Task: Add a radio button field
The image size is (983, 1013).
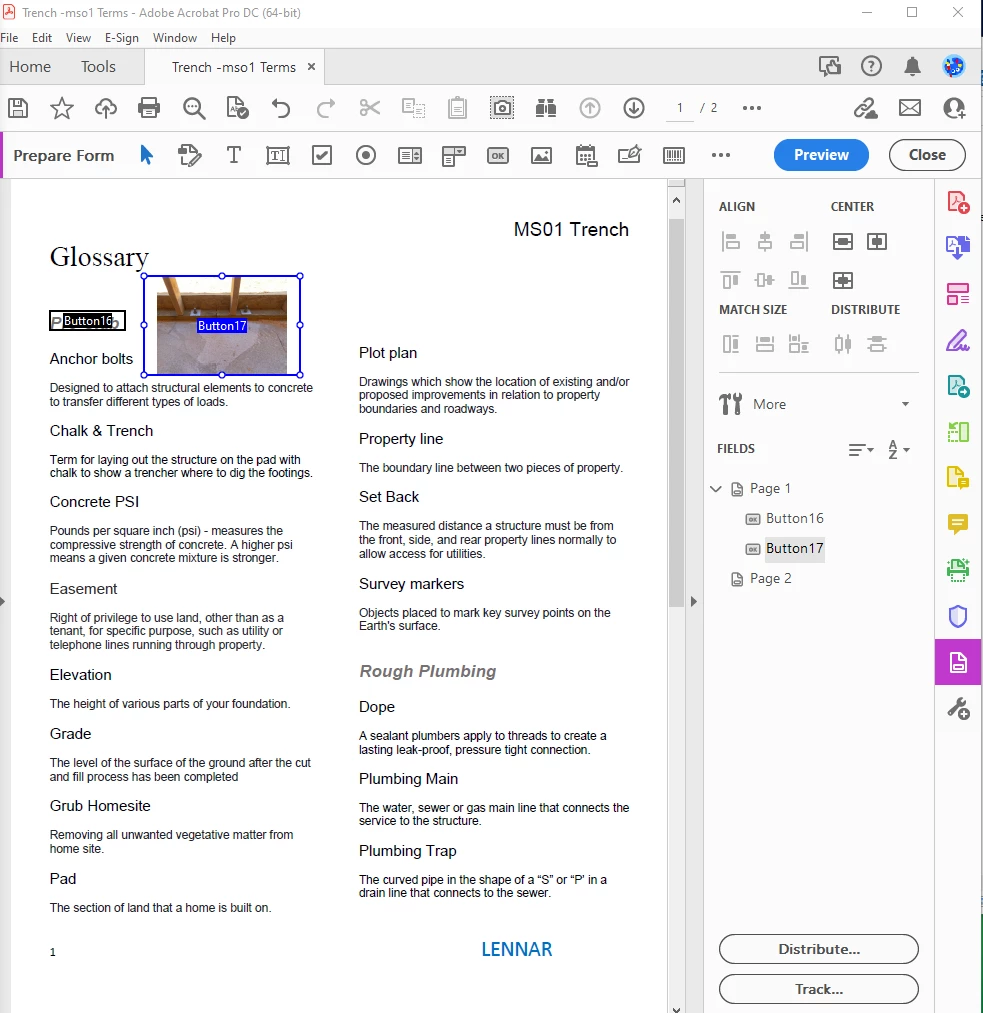Action: 366,155
